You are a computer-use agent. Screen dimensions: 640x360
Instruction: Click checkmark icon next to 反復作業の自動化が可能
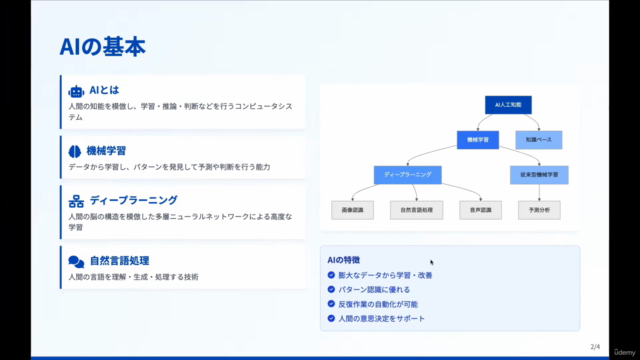(x=331, y=304)
